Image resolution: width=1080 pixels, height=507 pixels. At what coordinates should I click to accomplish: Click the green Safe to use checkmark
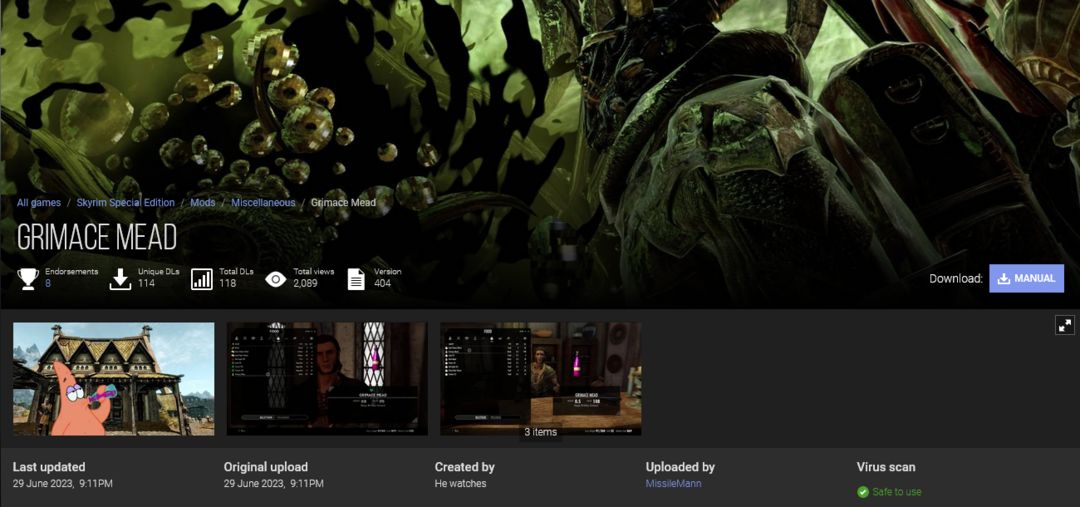click(x=862, y=492)
